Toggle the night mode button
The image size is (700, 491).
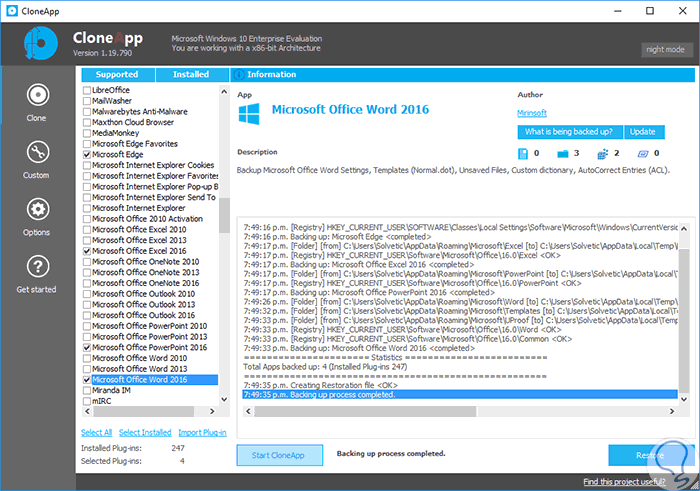click(667, 50)
